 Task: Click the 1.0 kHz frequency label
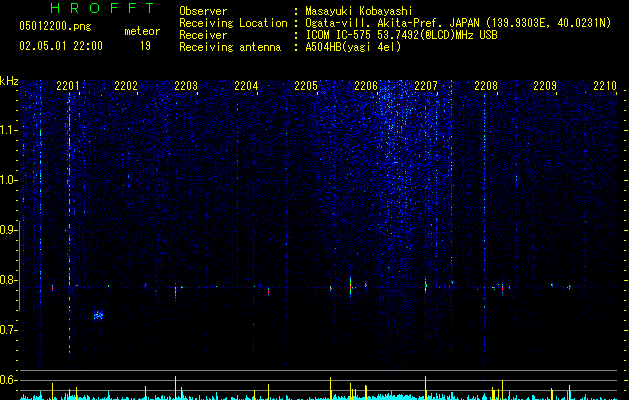click(x=9, y=181)
